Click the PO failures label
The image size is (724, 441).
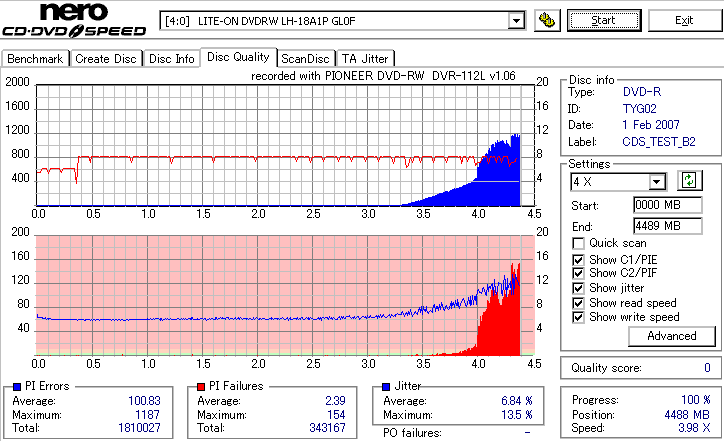point(412,433)
